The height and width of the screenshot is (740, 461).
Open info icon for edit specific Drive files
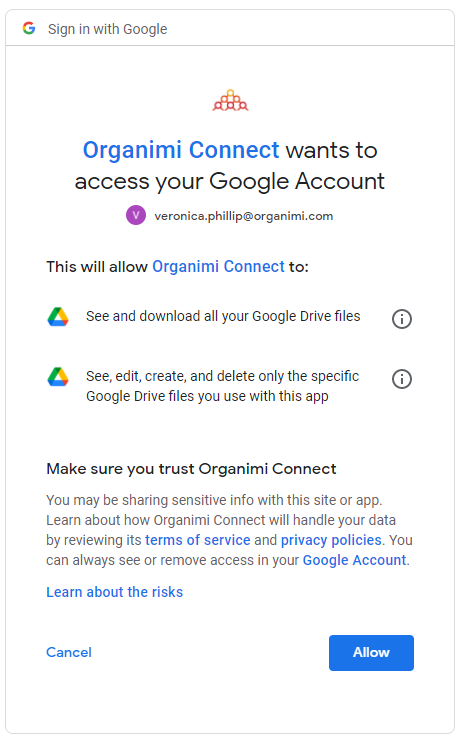402,378
